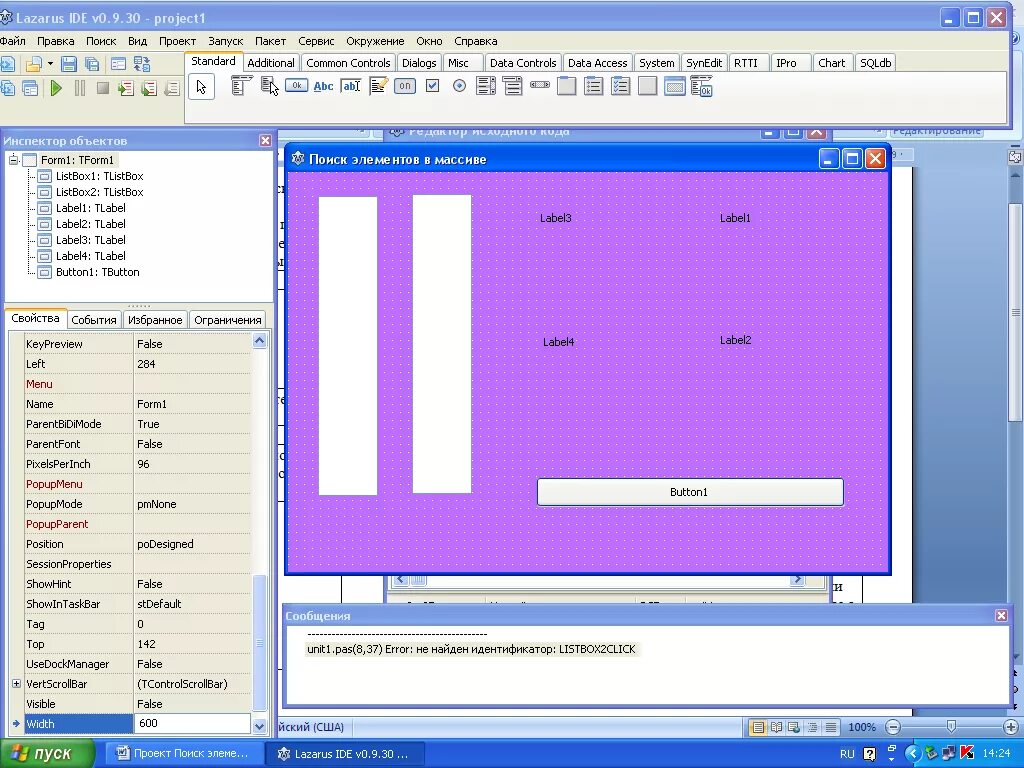Collapse the Form1: TForm1 tree node
Viewport: 1024px width, 768px height.
coord(13,159)
